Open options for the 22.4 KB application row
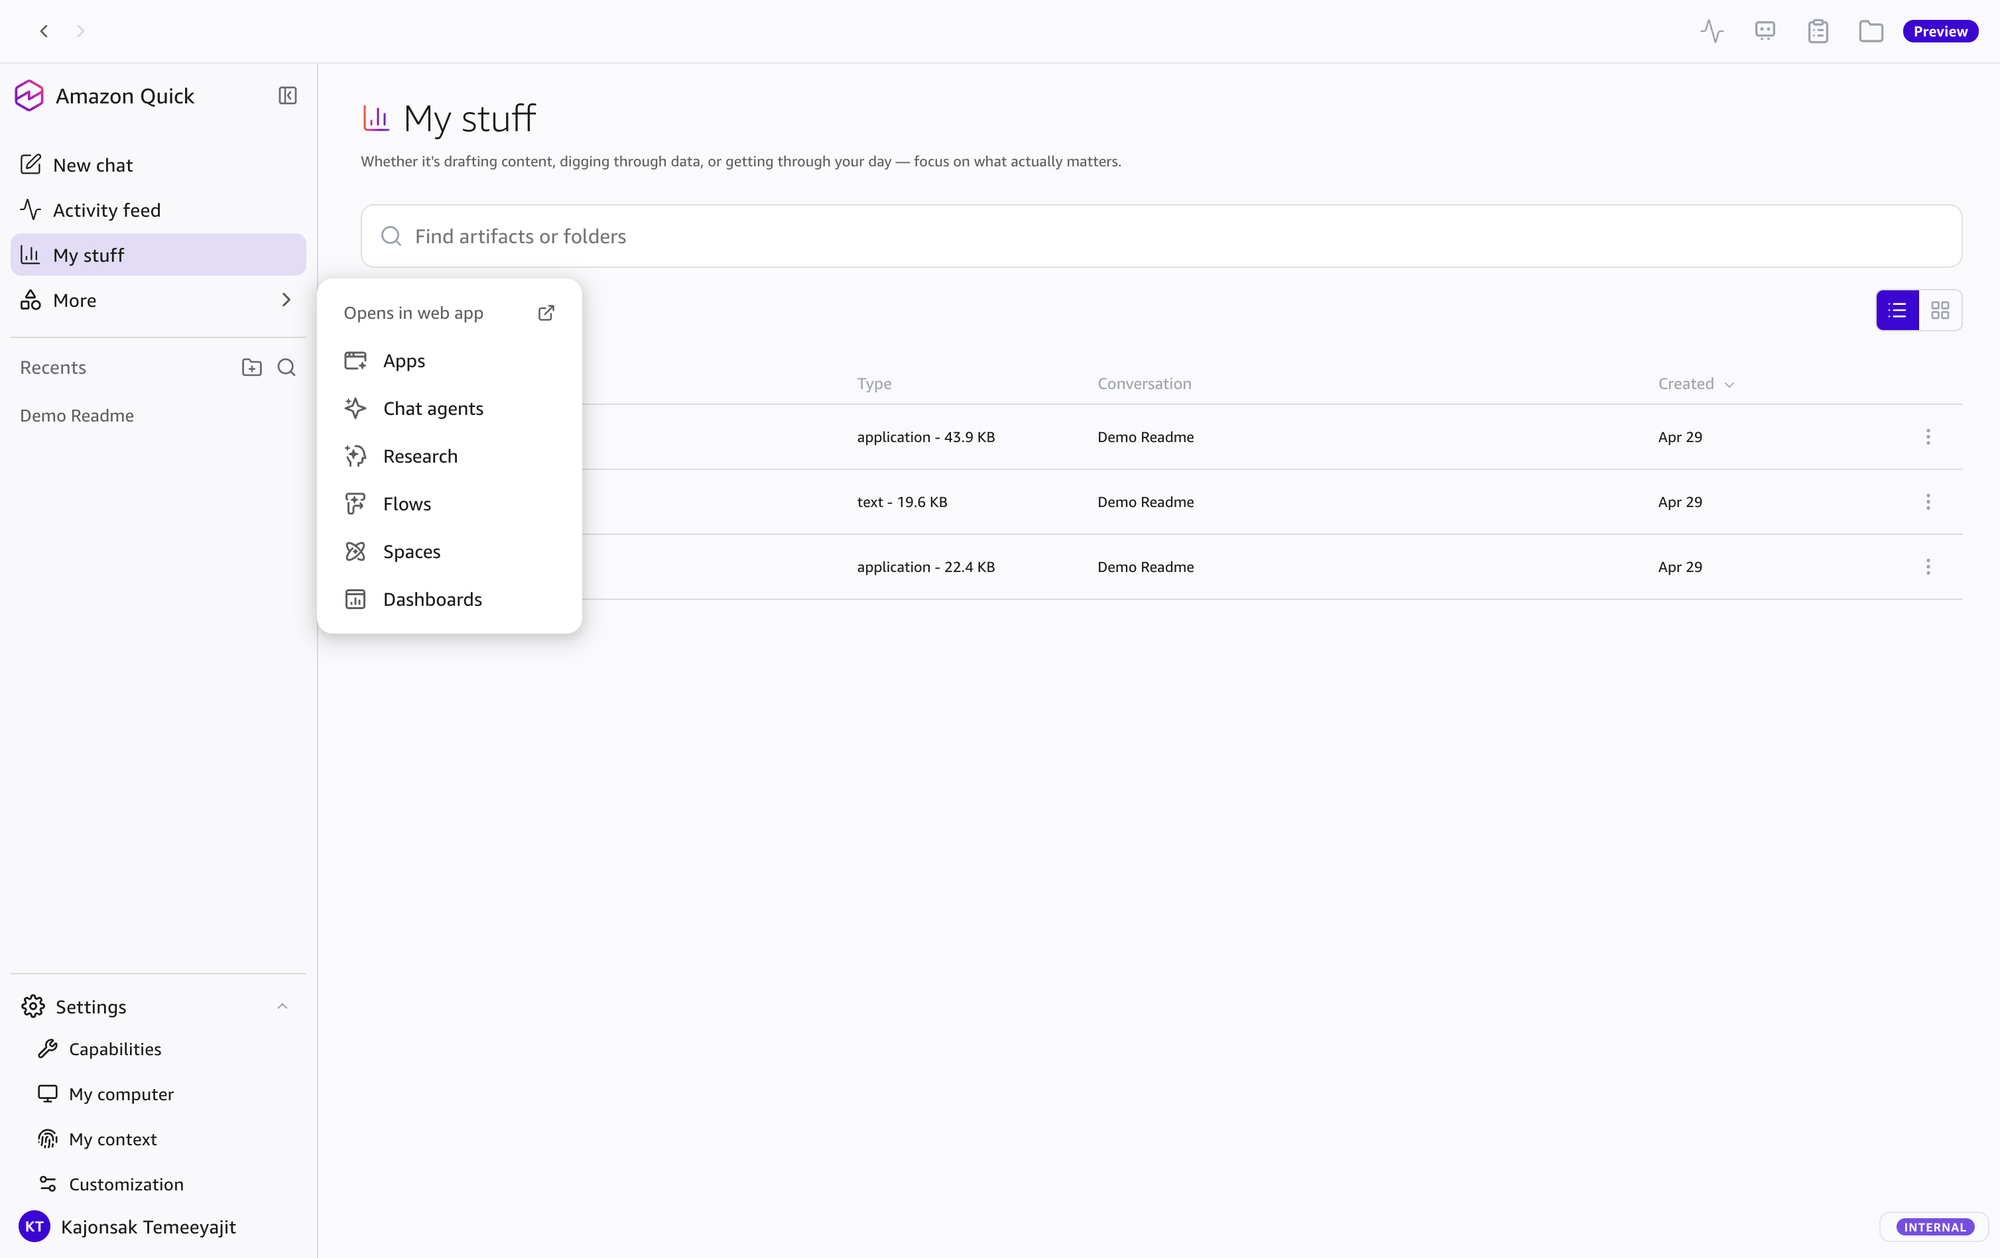 1928,567
